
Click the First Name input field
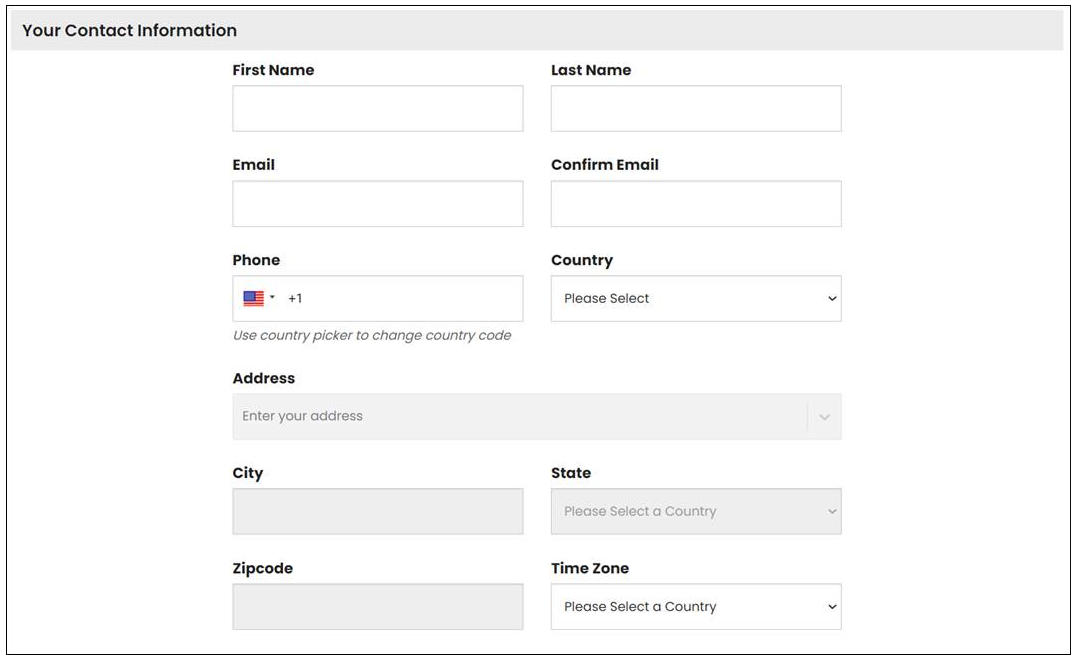point(377,108)
